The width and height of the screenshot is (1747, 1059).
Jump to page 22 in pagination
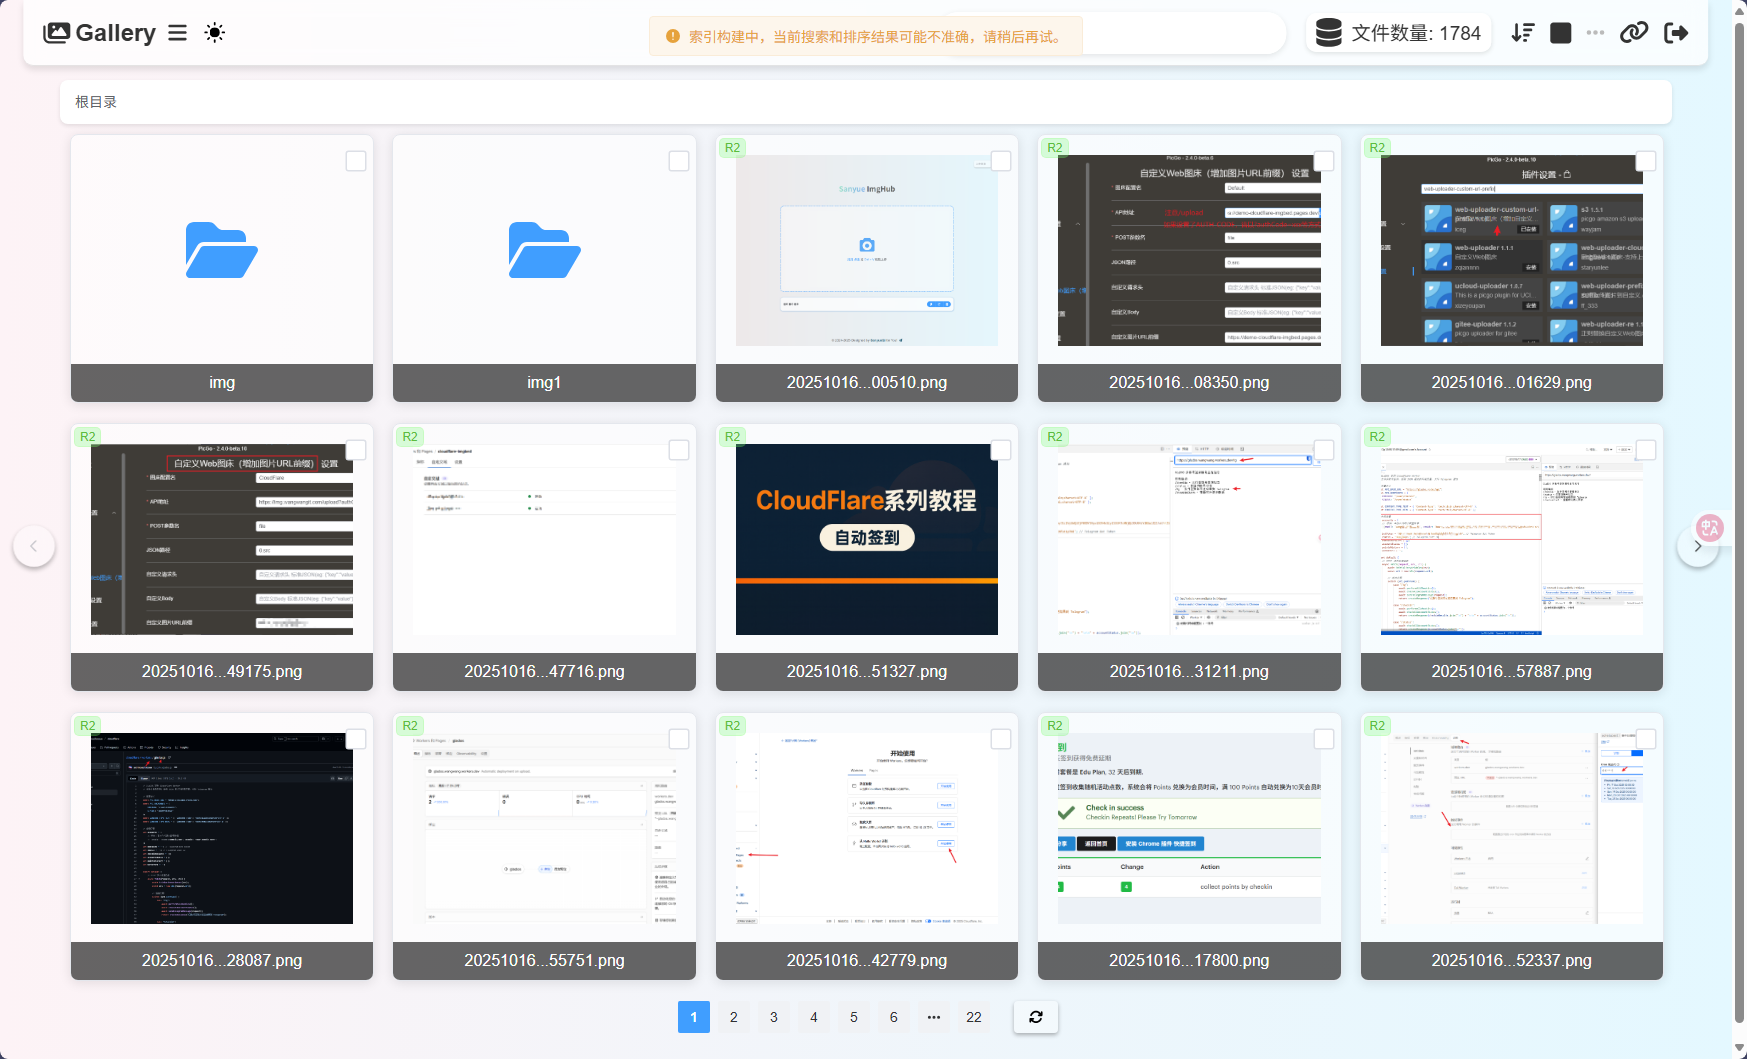click(x=973, y=1017)
